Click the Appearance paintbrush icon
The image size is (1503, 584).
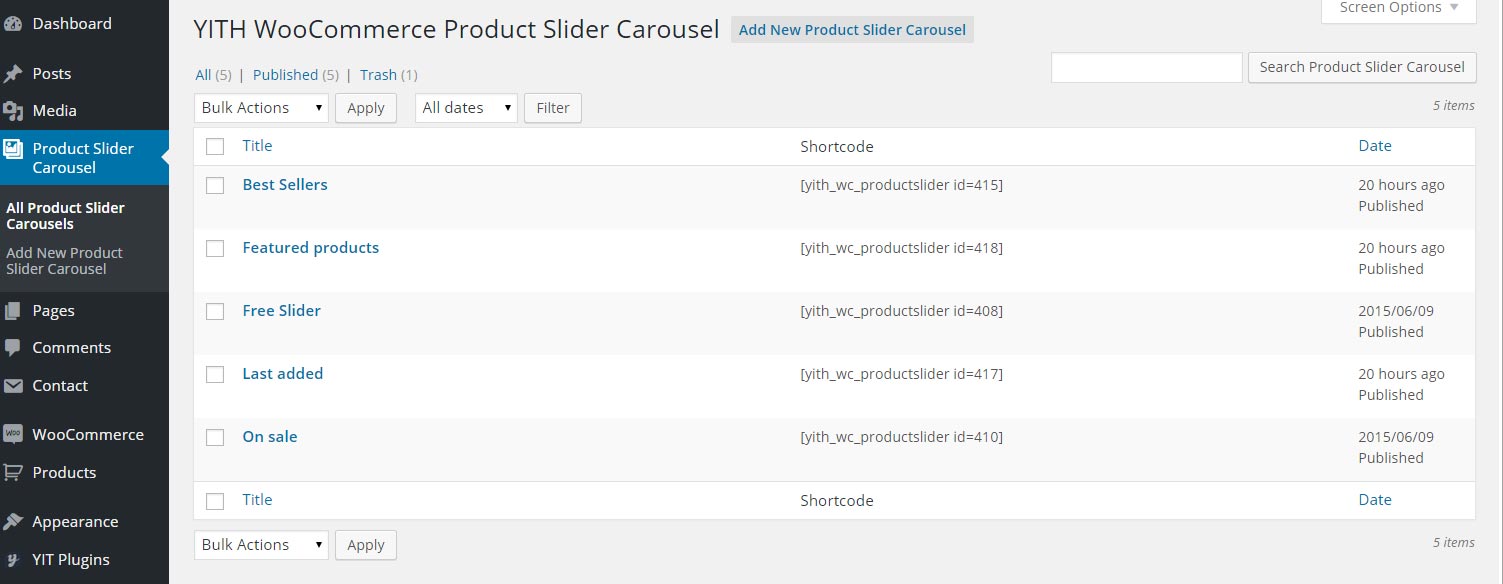click(13, 522)
